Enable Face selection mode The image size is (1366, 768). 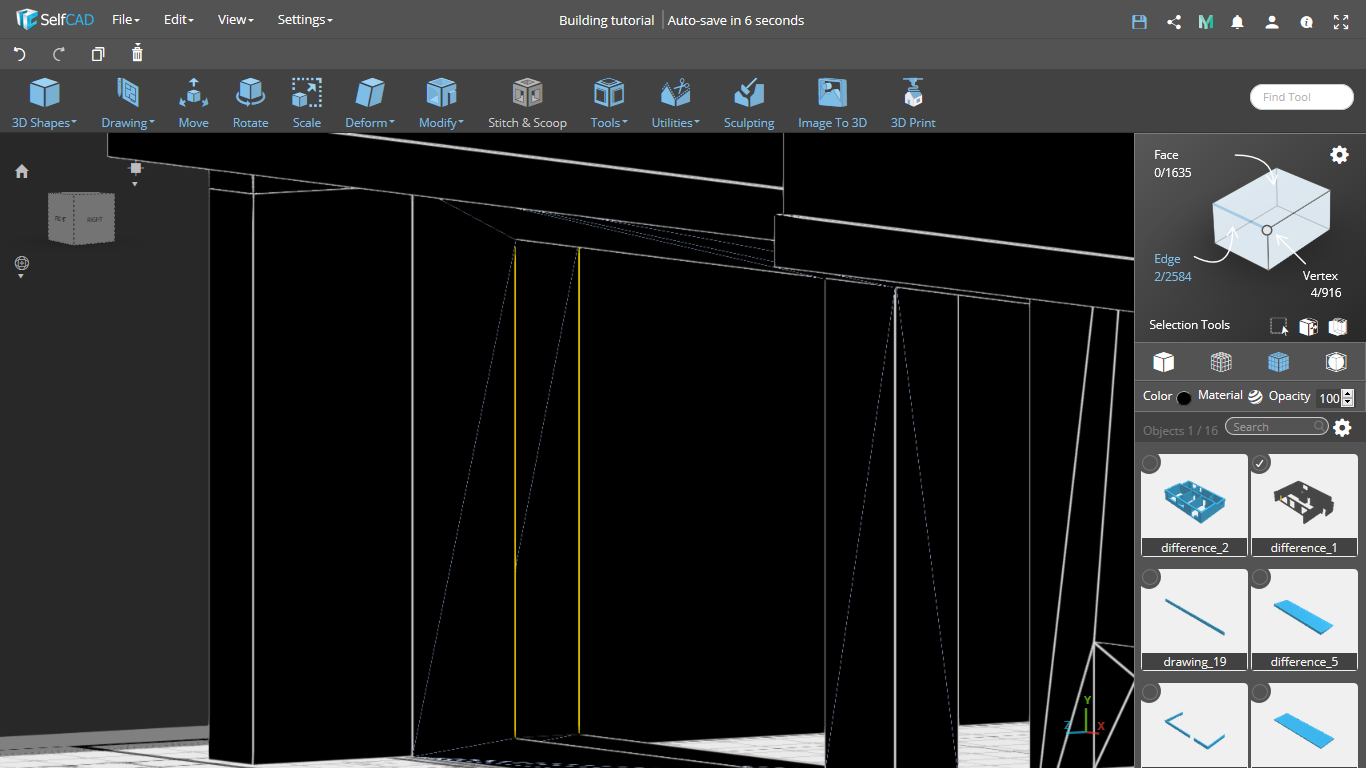(1172, 164)
